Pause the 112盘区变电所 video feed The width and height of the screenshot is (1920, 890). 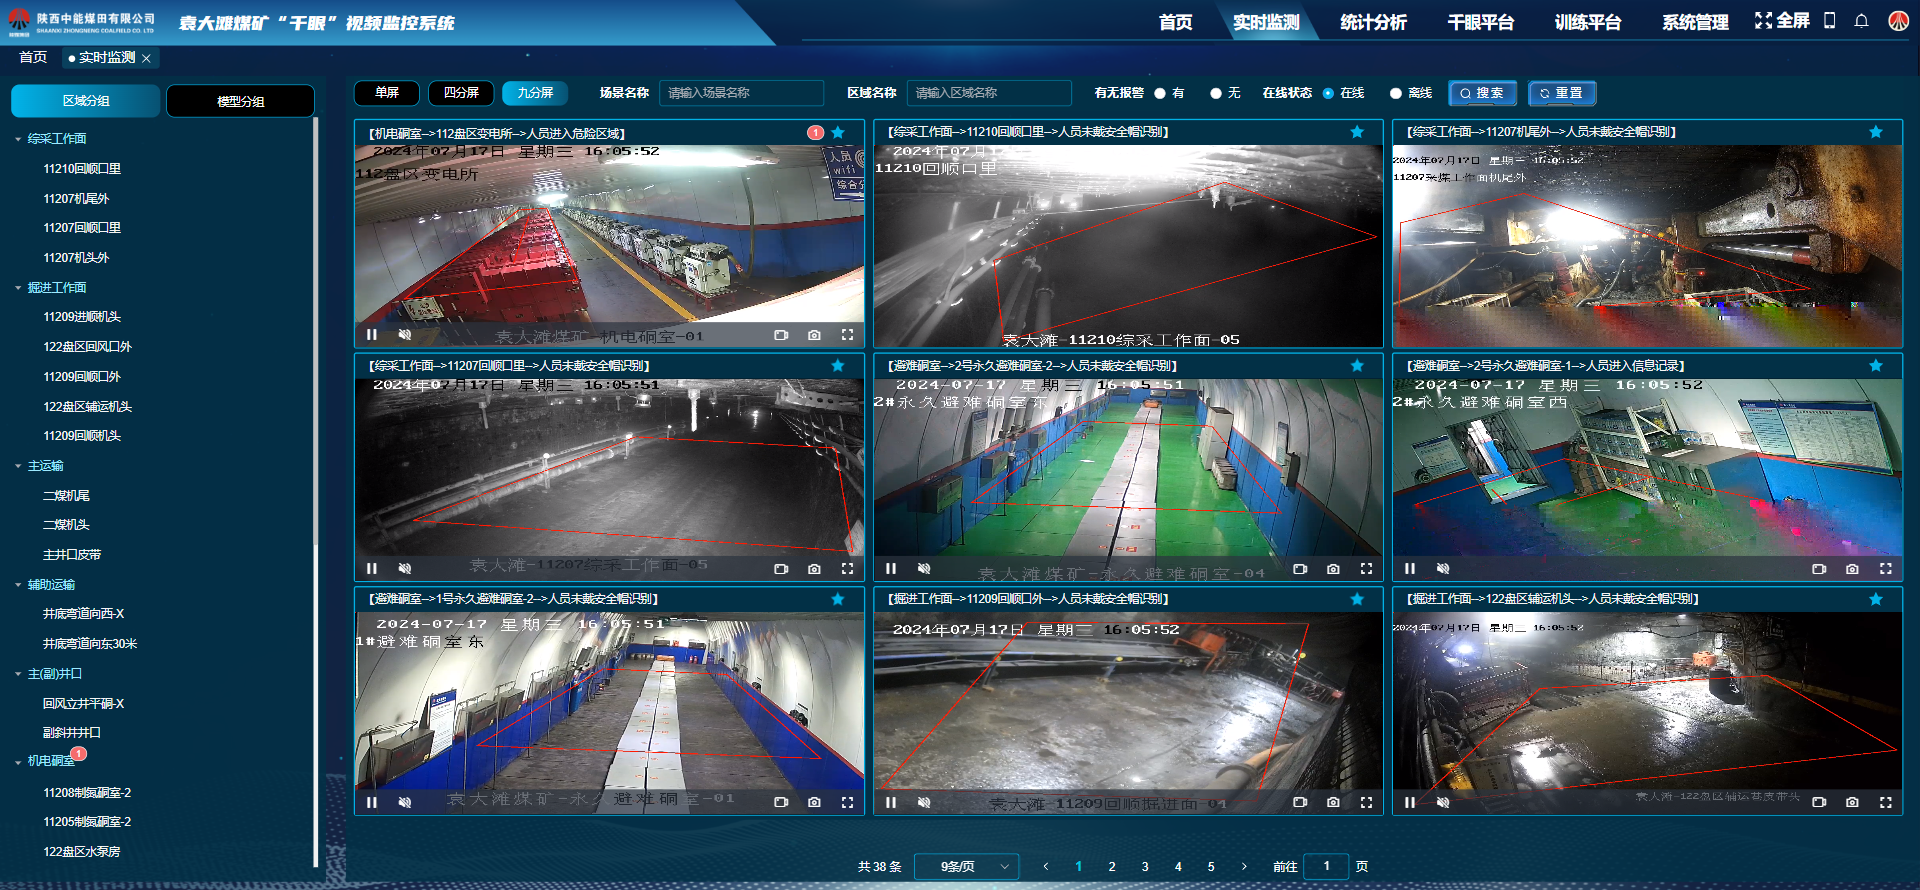coord(372,335)
